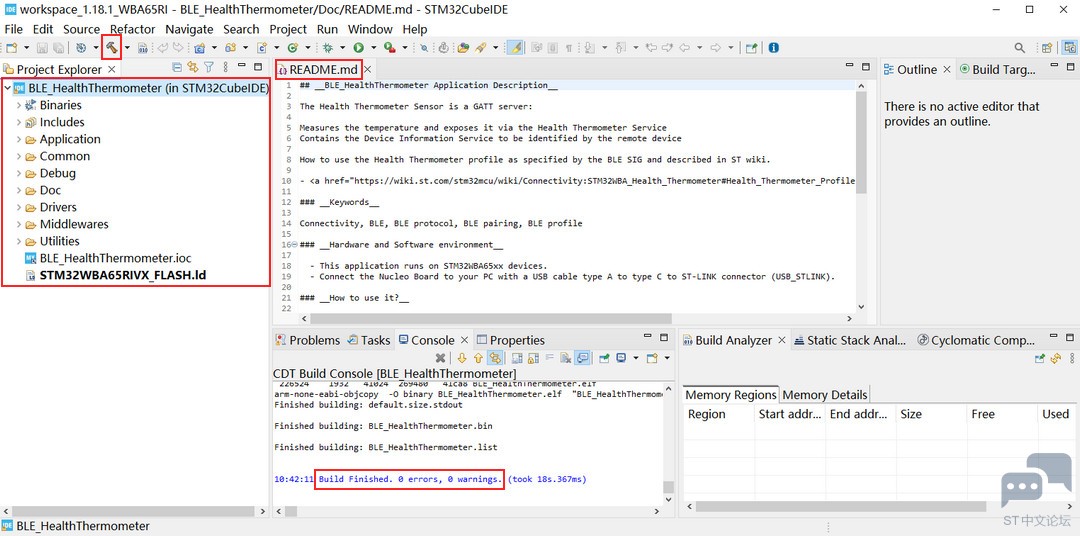Click the green Run button in the toolbar
1080x536 pixels.
click(358, 48)
